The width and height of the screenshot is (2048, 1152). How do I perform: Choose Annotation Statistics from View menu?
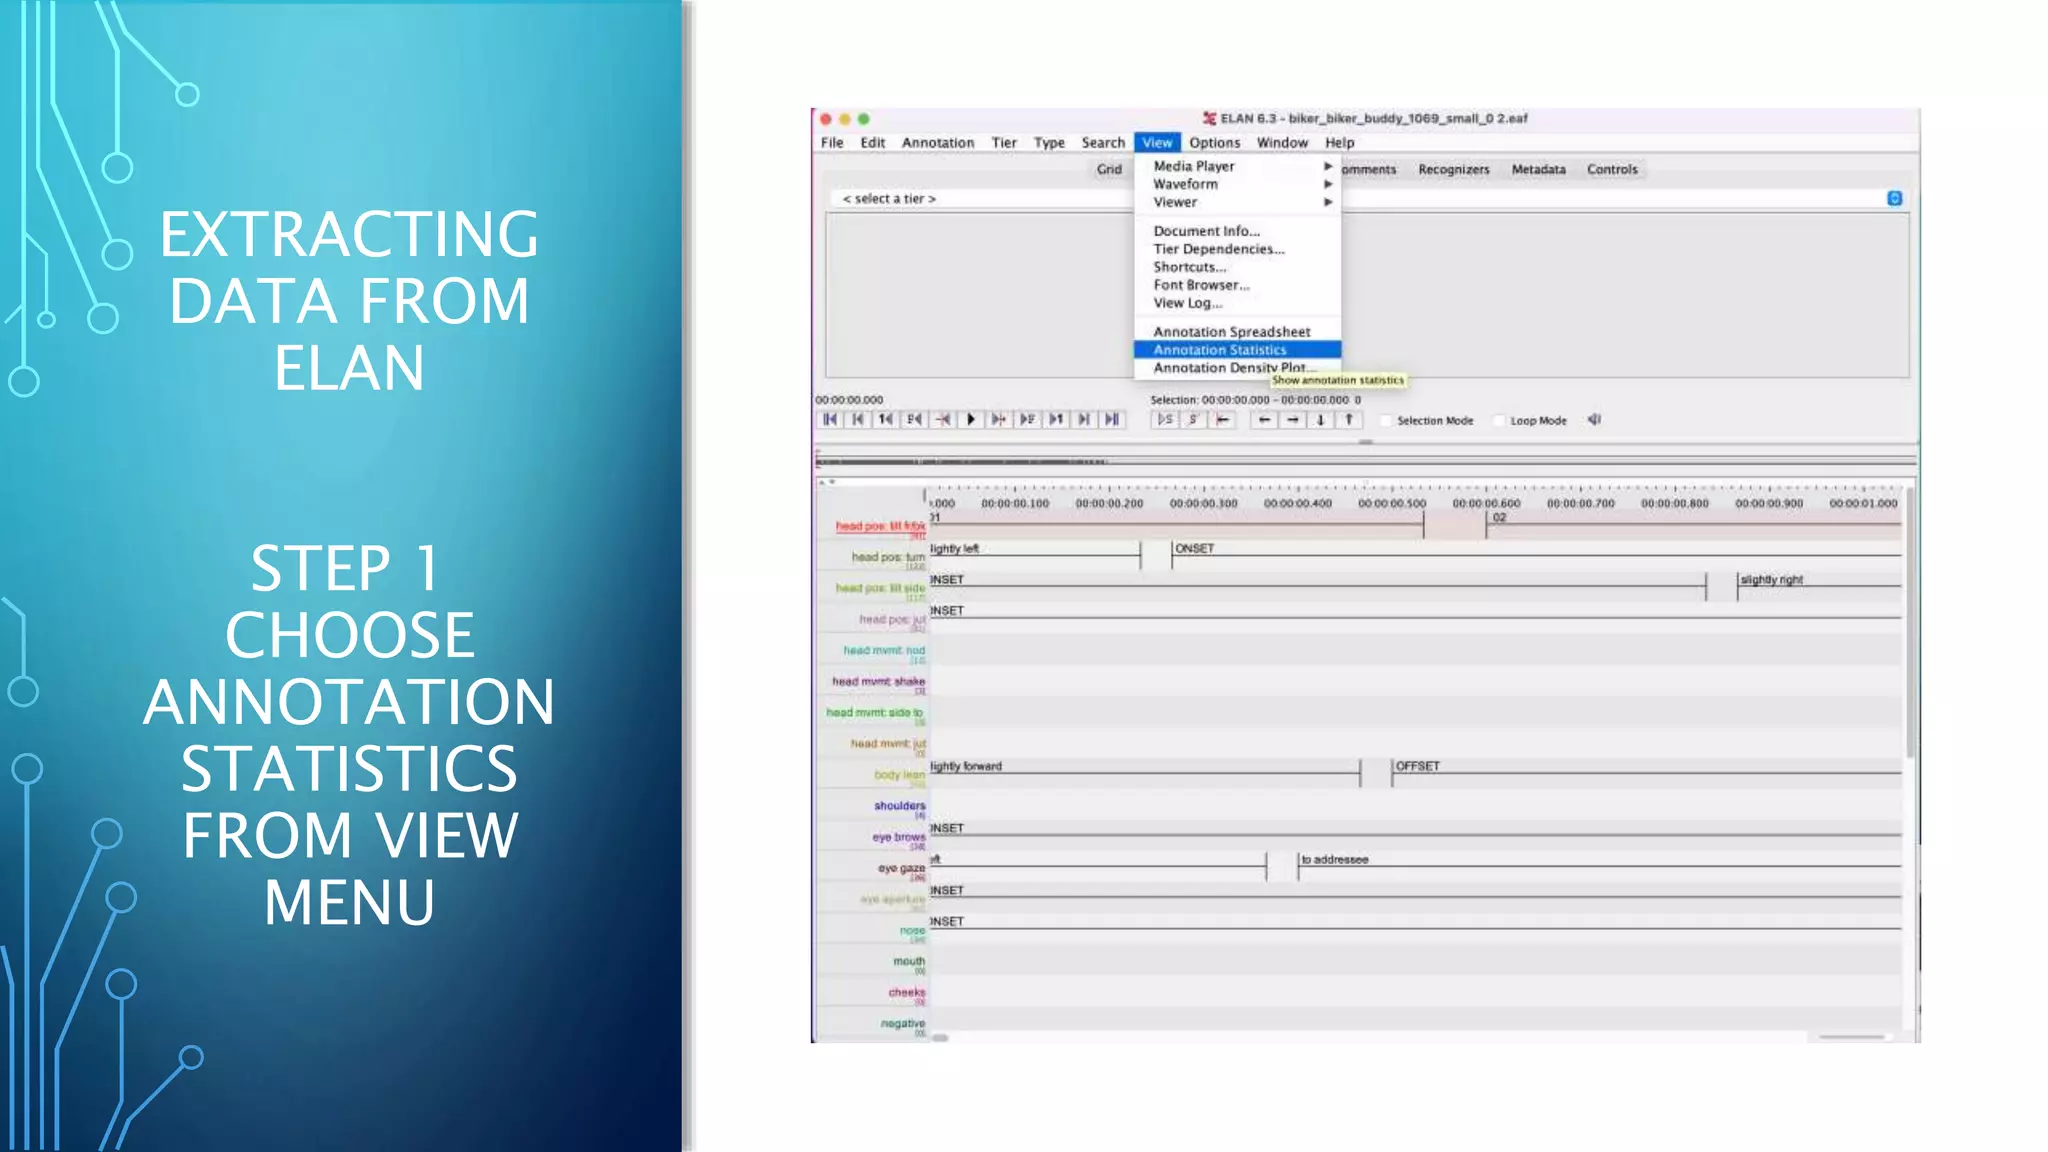pos(1220,350)
